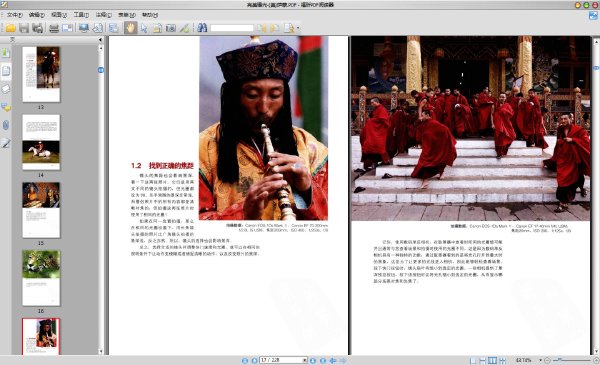
Task: Click the next view grey arrow
Action: [x=343, y=360]
